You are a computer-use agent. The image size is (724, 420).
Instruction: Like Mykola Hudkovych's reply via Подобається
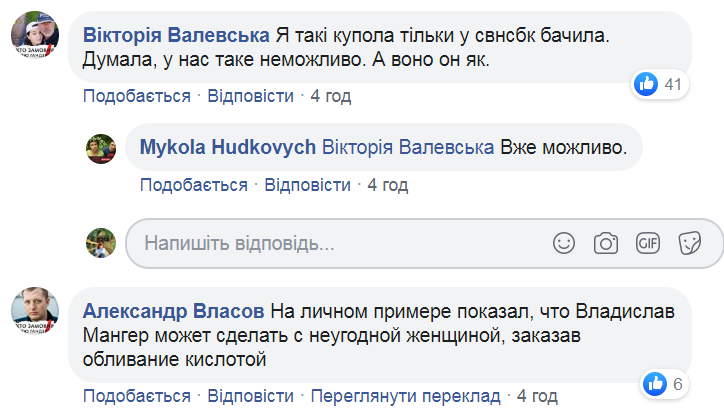tap(193, 185)
